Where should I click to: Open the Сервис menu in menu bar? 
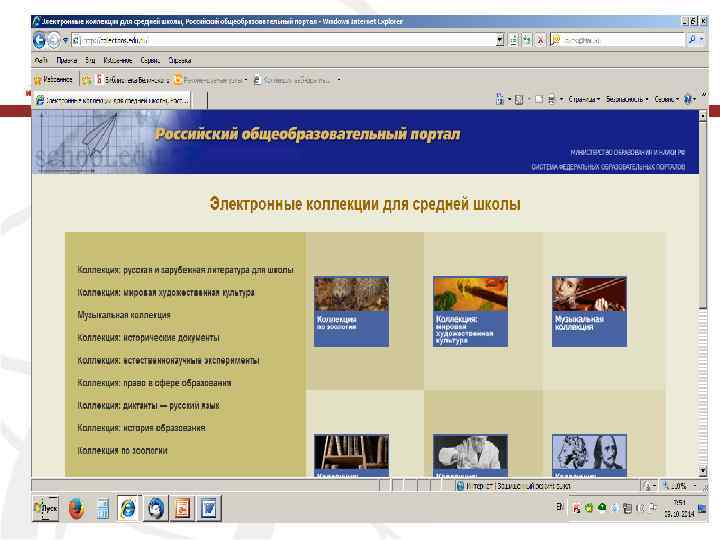(150, 60)
